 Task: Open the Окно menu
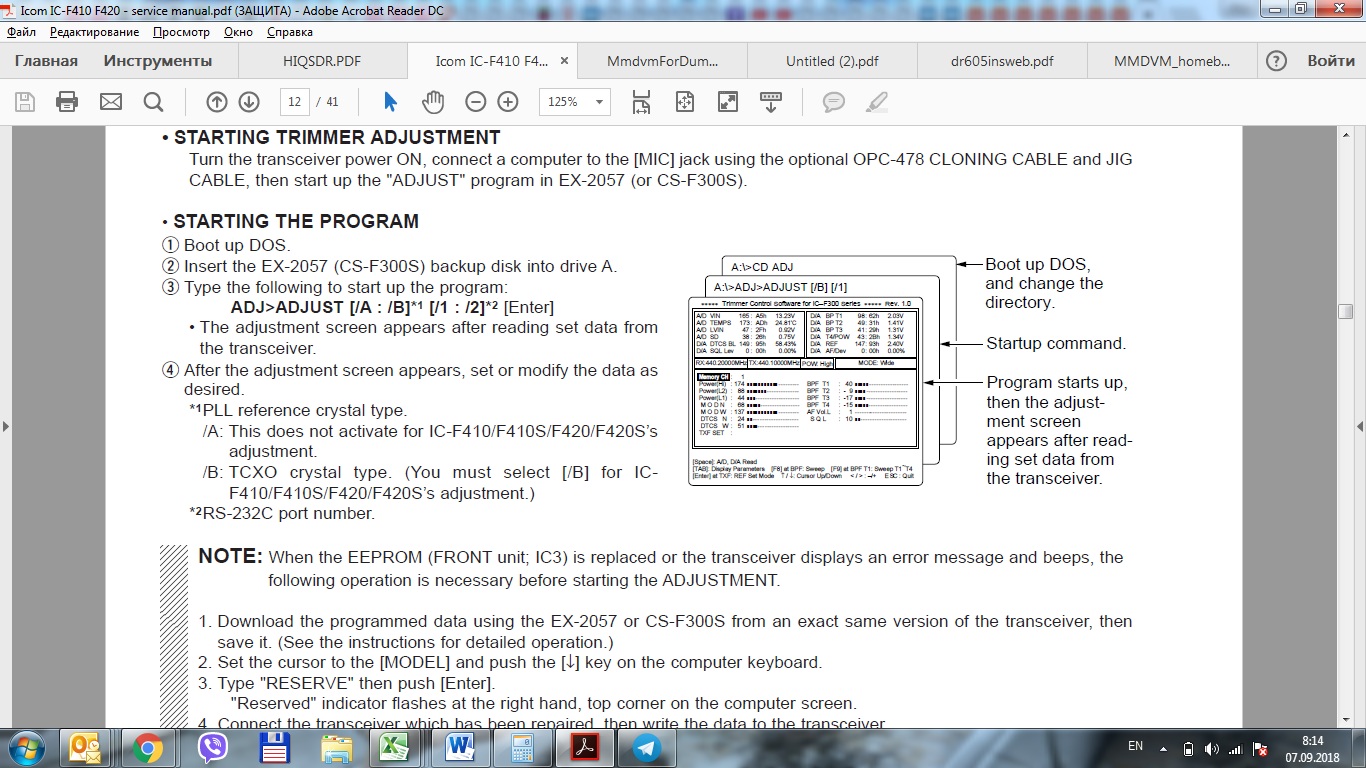point(238,32)
